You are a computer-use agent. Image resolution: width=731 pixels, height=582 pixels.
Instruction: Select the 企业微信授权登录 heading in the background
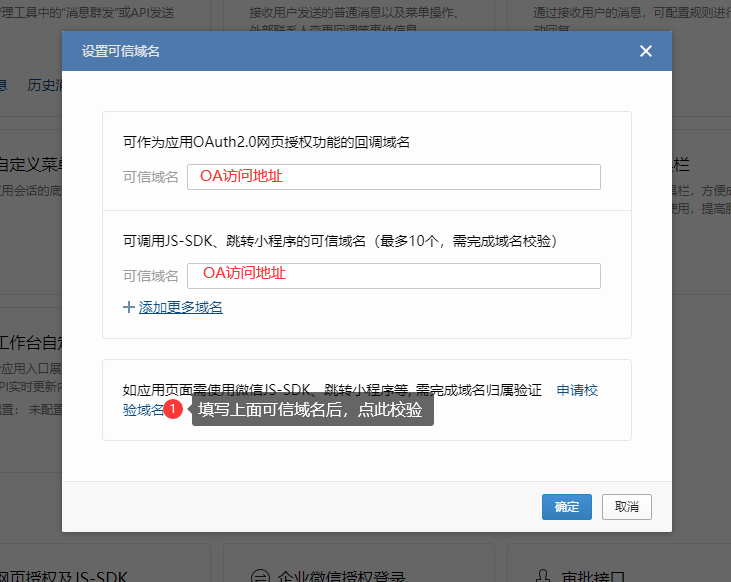(341, 576)
